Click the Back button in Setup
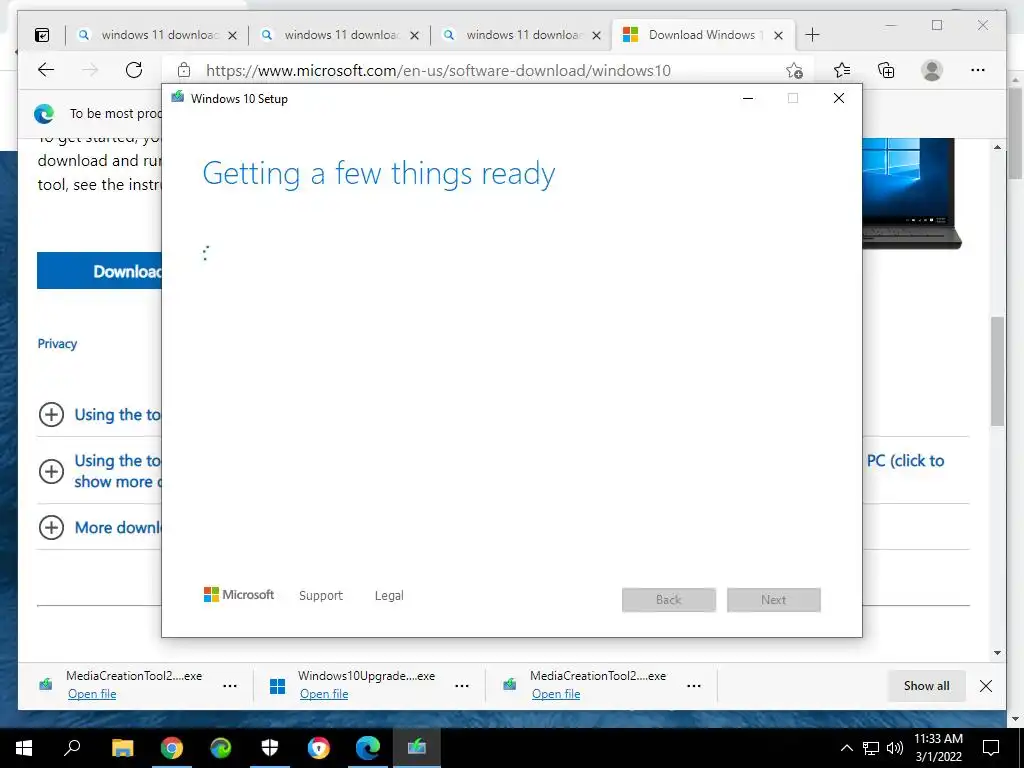The image size is (1024, 768). tap(669, 600)
